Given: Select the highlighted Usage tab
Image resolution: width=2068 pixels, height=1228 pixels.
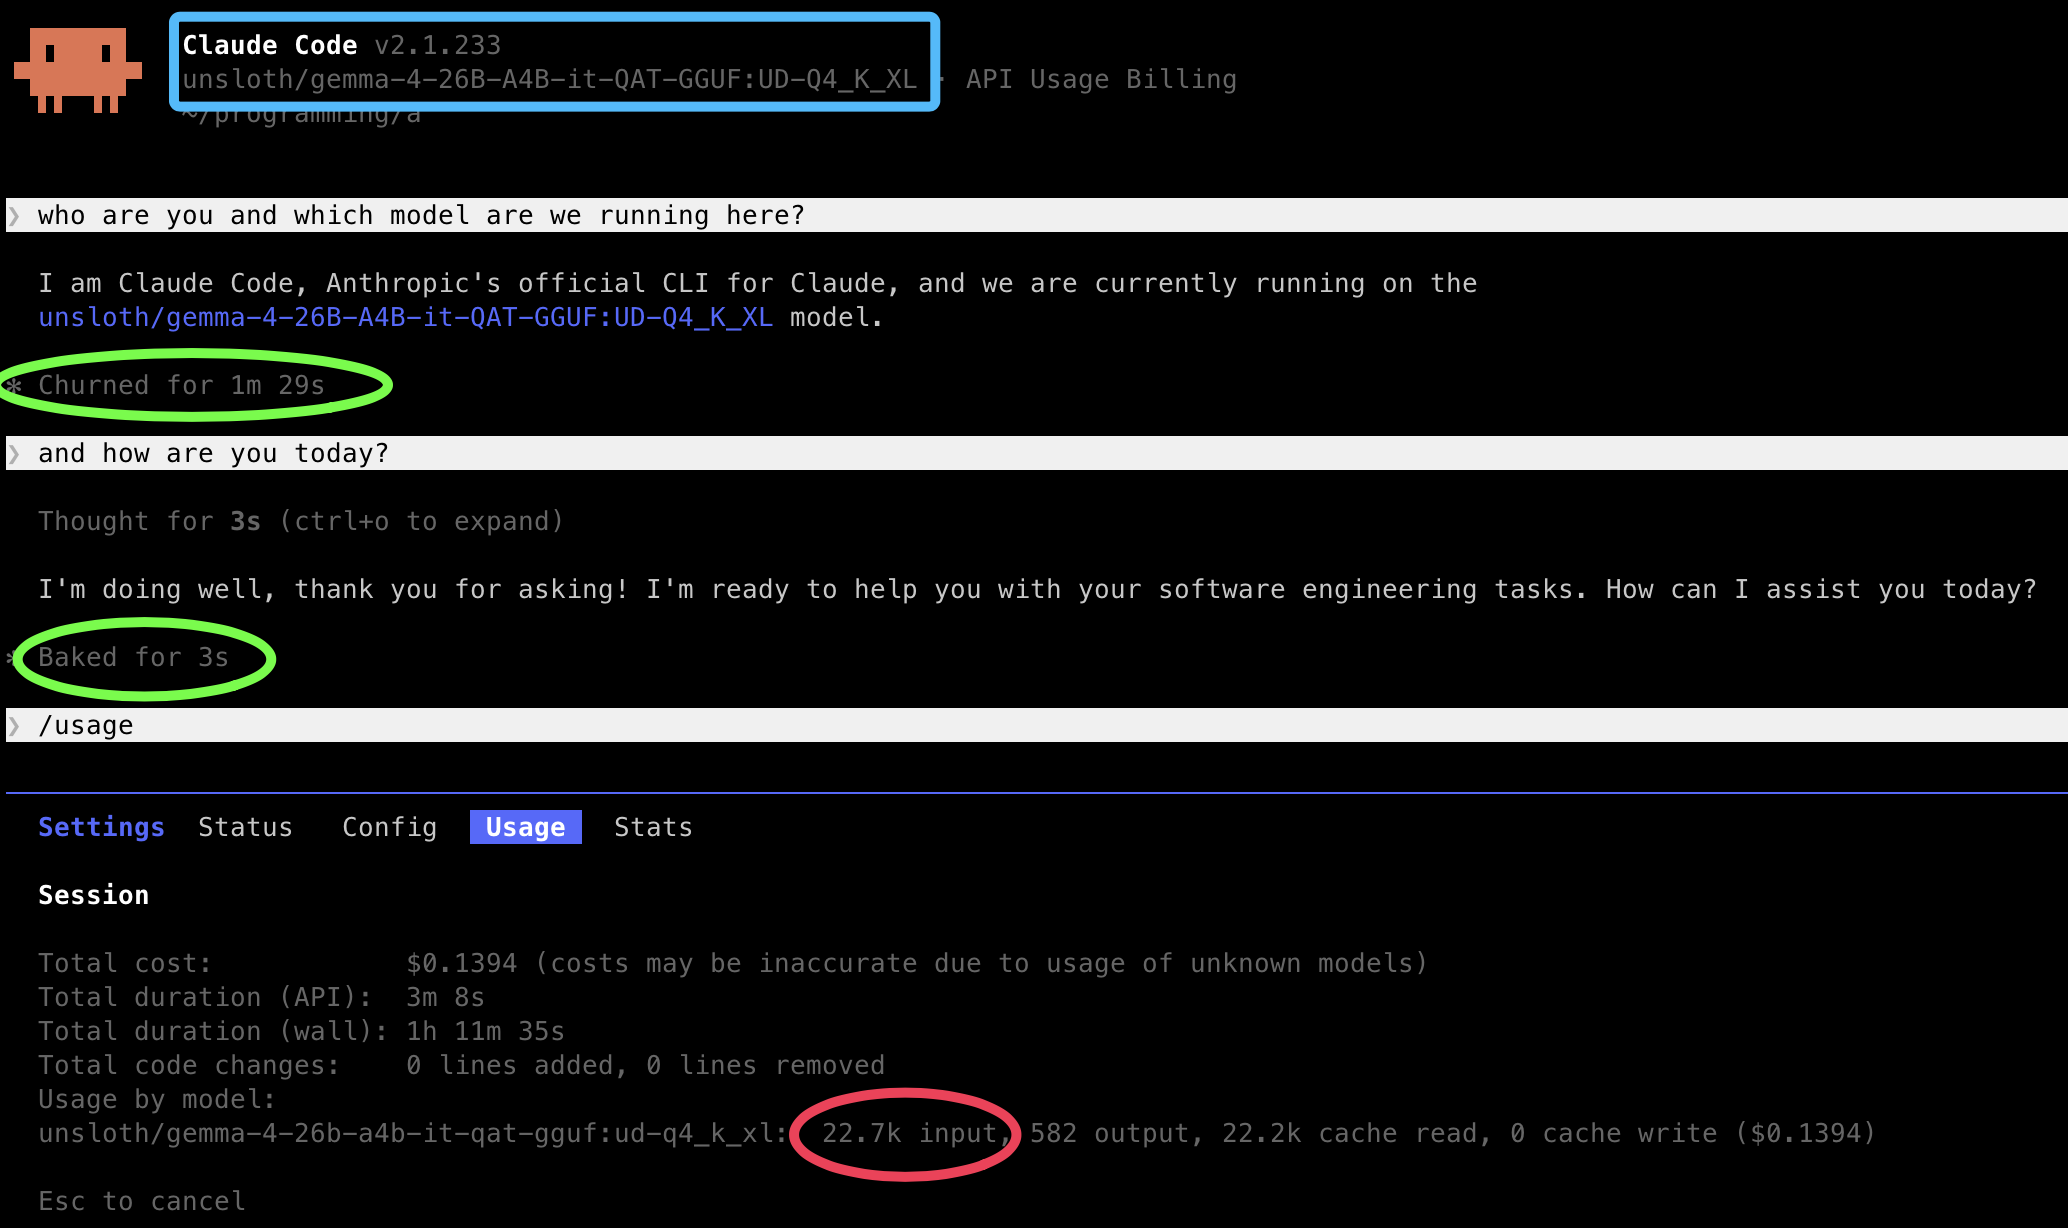Looking at the screenshot, I should 526,827.
